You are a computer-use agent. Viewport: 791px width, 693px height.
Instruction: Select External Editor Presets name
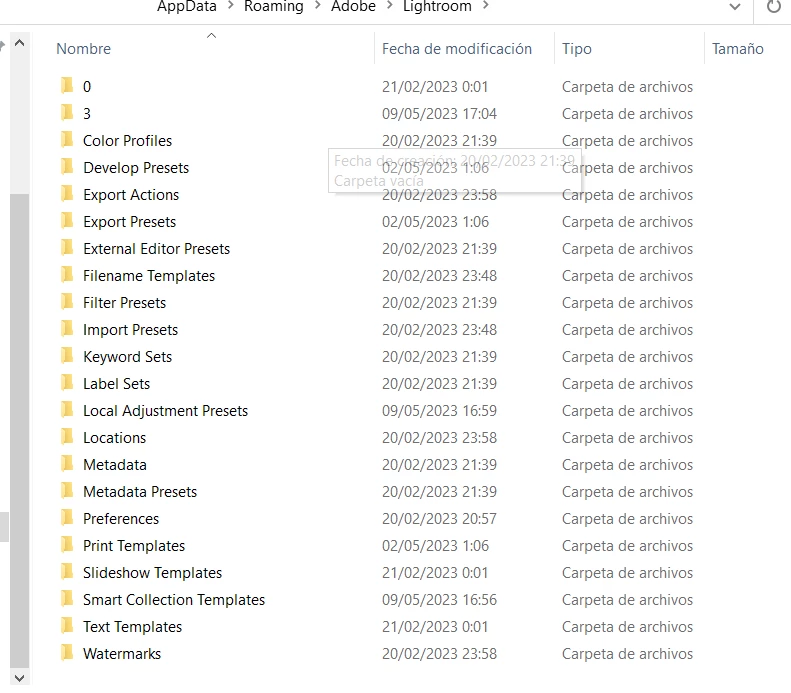[x=156, y=249]
